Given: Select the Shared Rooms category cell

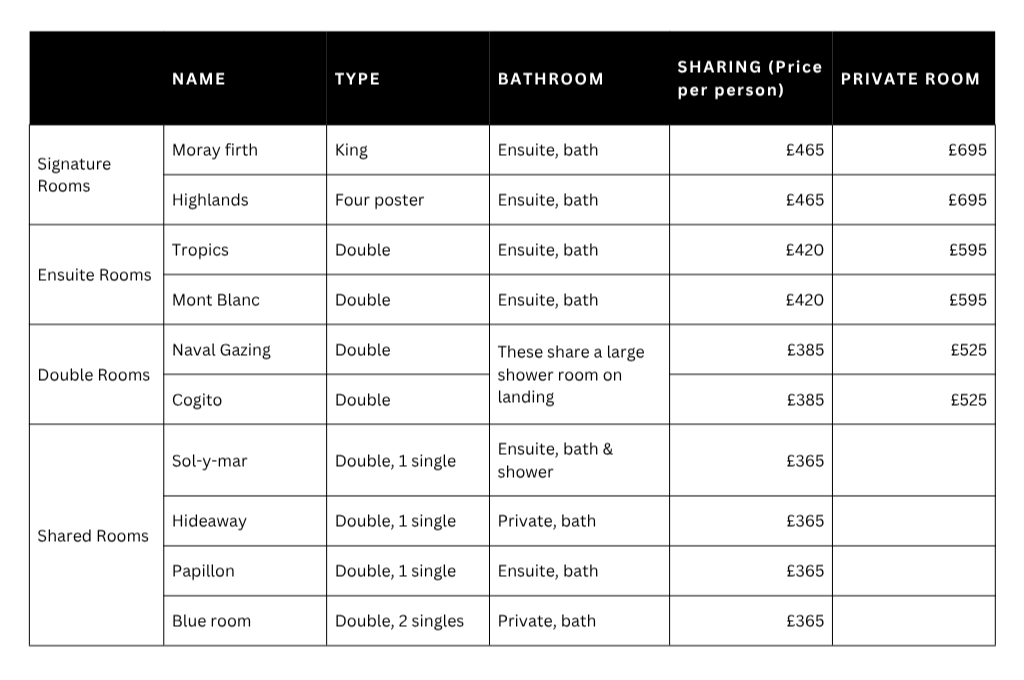Looking at the screenshot, I should 93,536.
